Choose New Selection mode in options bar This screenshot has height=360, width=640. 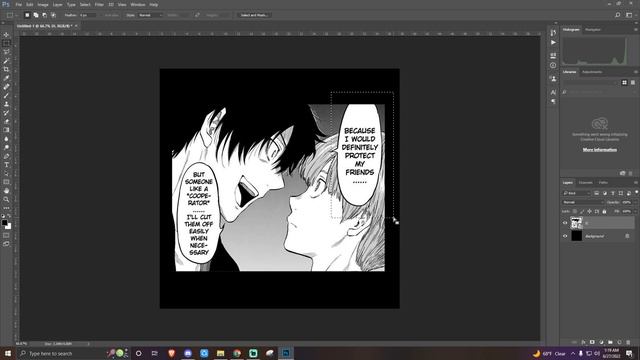coord(27,15)
